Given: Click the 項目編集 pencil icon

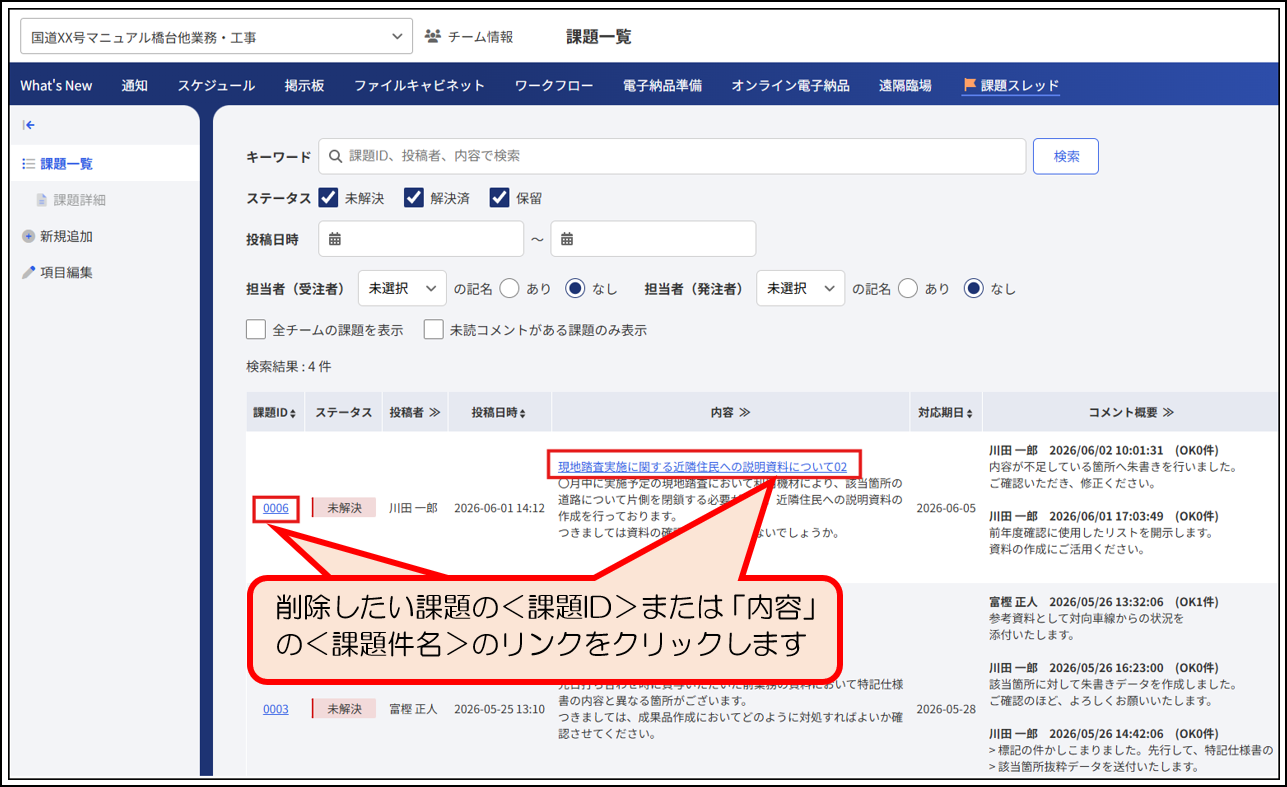Looking at the screenshot, I should coord(28,272).
